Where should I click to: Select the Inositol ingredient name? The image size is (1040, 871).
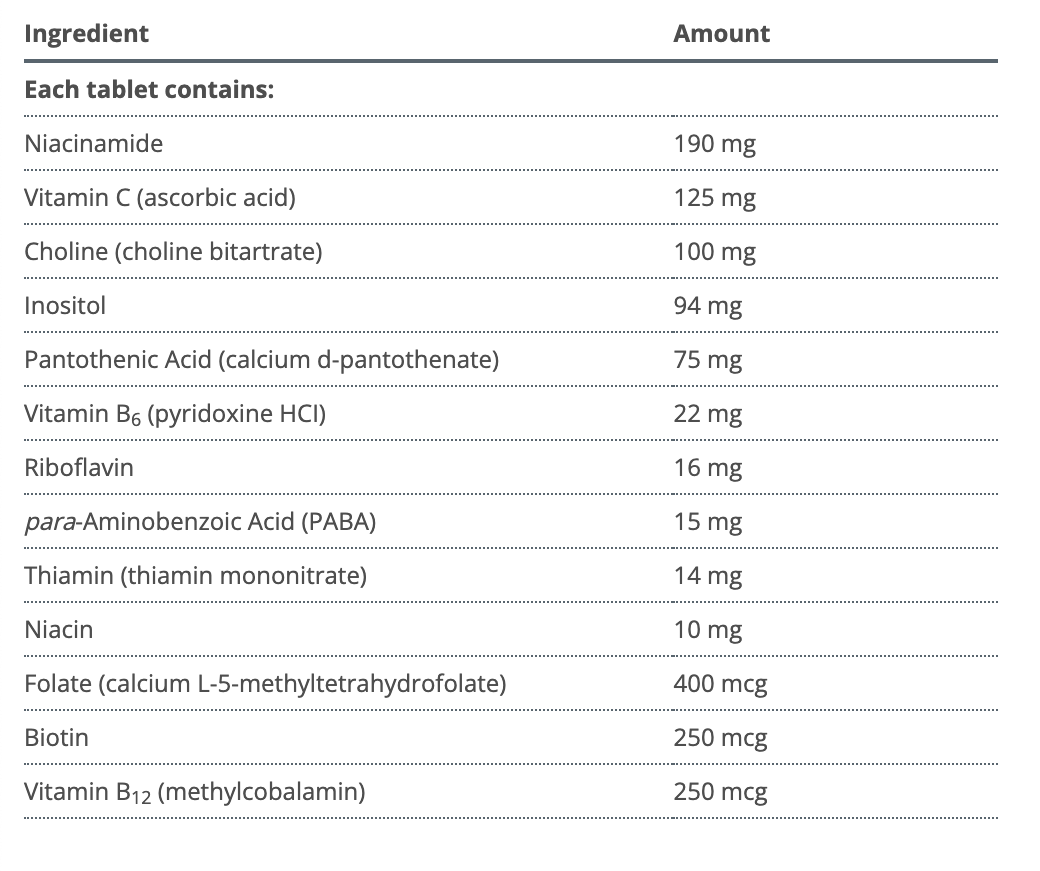click(x=65, y=305)
